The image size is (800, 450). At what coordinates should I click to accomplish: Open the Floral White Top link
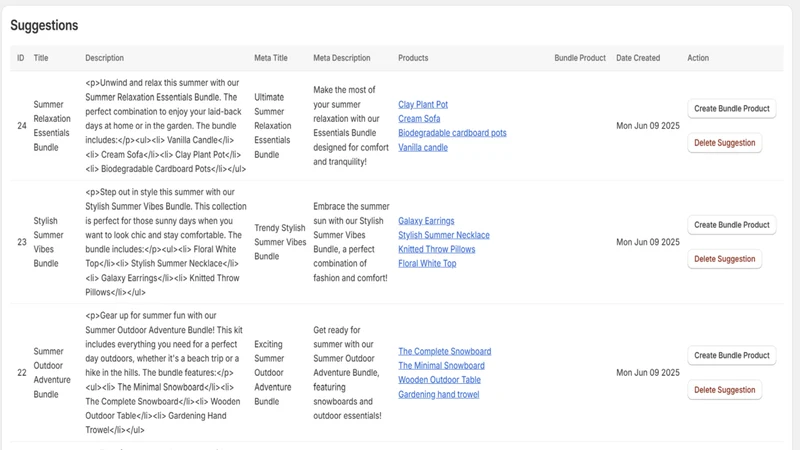pos(427,264)
